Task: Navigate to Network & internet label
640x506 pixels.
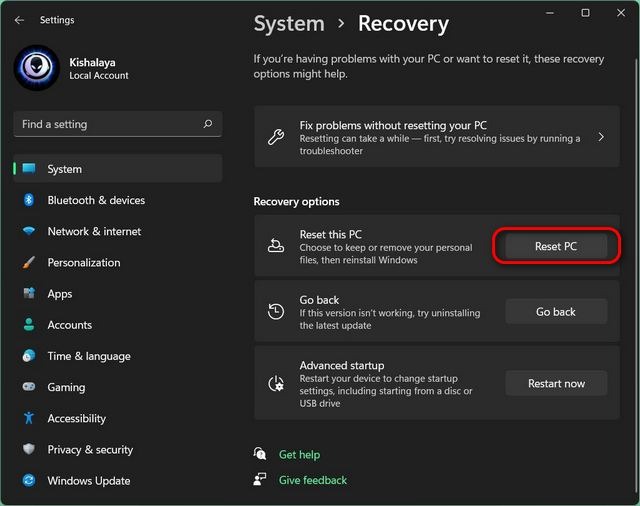Action: pyautogui.click(x=94, y=231)
